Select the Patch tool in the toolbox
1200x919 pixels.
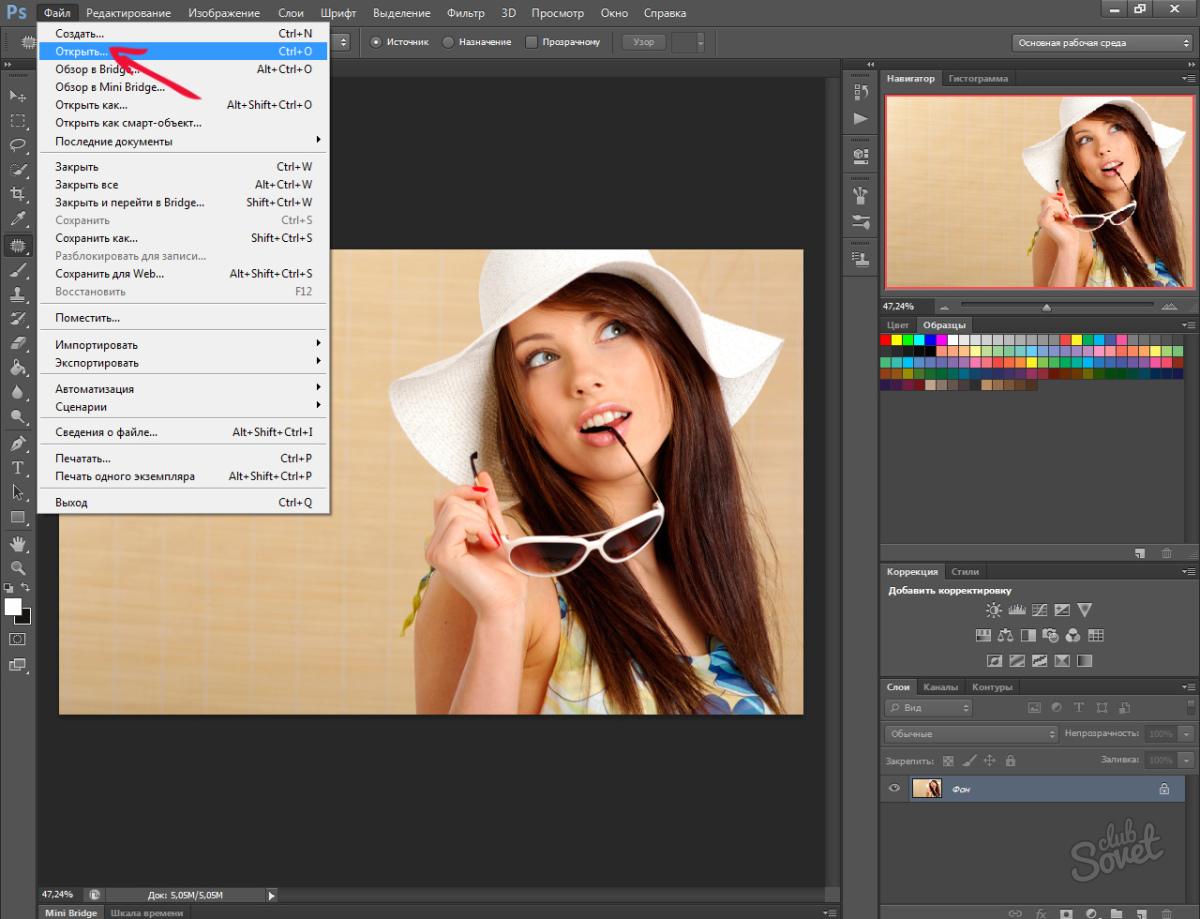pyautogui.click(x=17, y=245)
